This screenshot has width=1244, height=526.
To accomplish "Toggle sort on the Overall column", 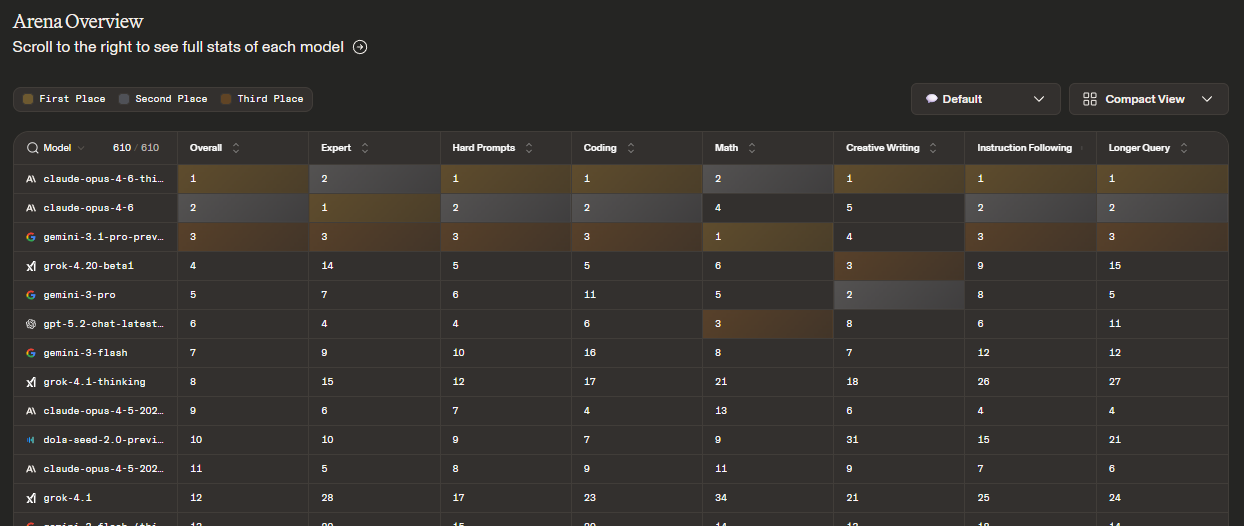I will click(236, 148).
